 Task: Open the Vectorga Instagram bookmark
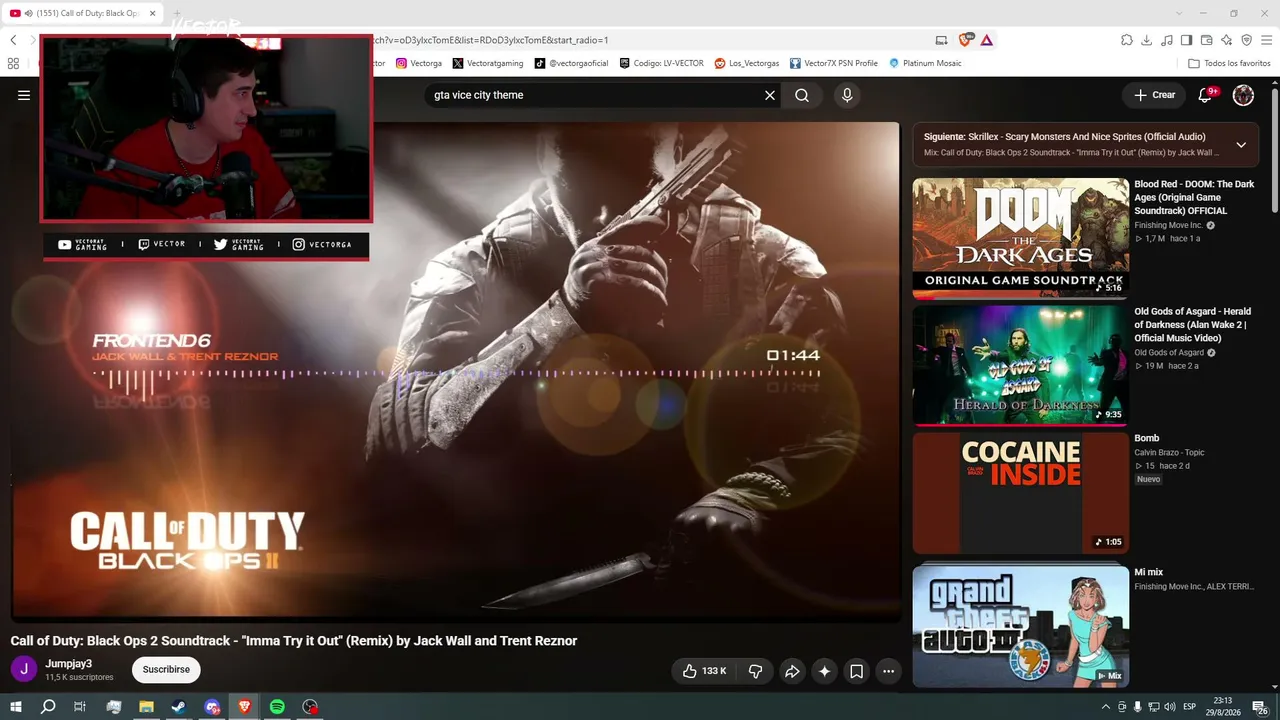click(419, 63)
